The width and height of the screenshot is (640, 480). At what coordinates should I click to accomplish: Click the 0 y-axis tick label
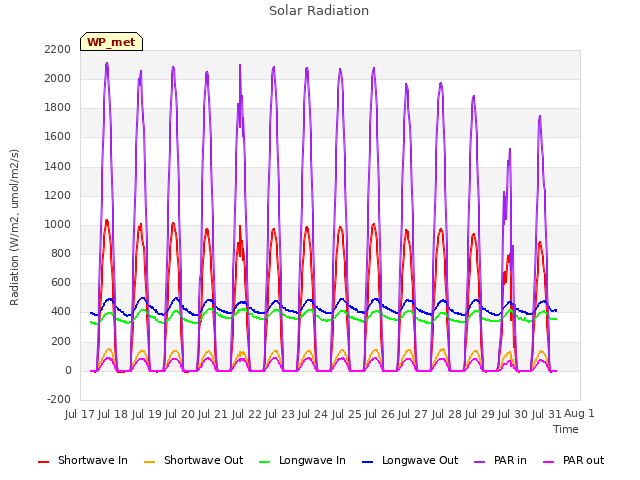(x=68, y=371)
